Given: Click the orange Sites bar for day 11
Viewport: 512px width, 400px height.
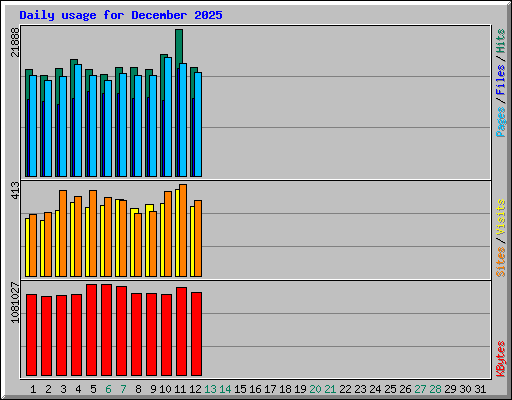Looking at the screenshot, I should 183,230.
